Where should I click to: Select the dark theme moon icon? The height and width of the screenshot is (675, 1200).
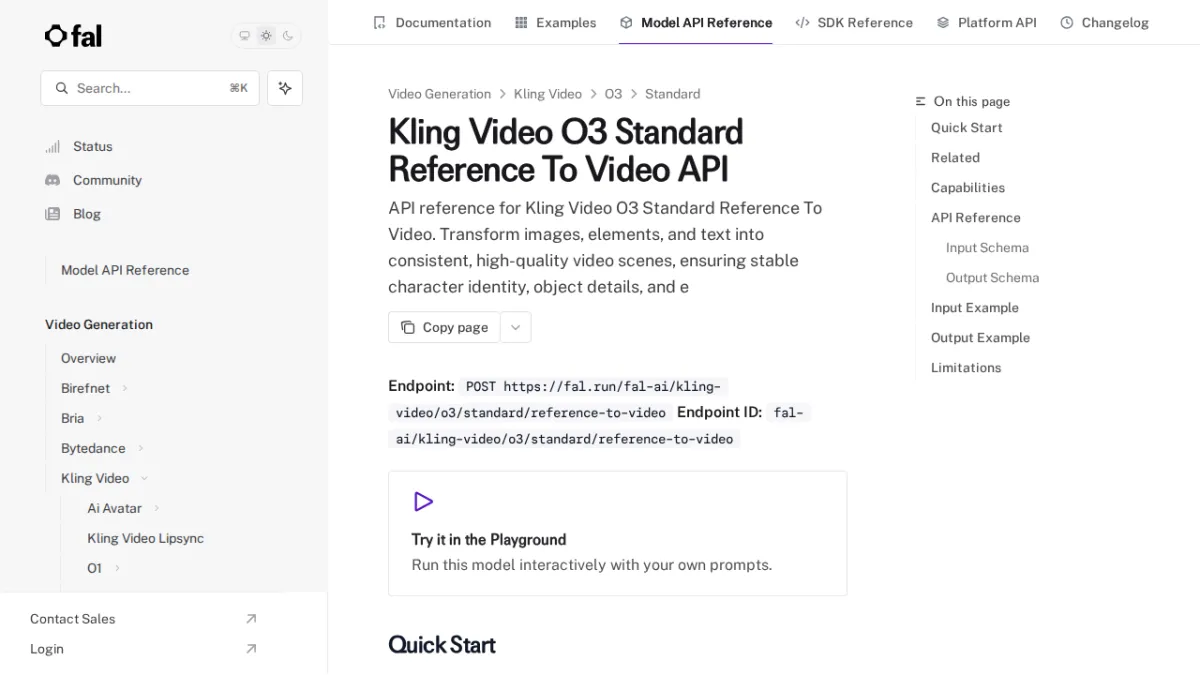click(x=288, y=36)
